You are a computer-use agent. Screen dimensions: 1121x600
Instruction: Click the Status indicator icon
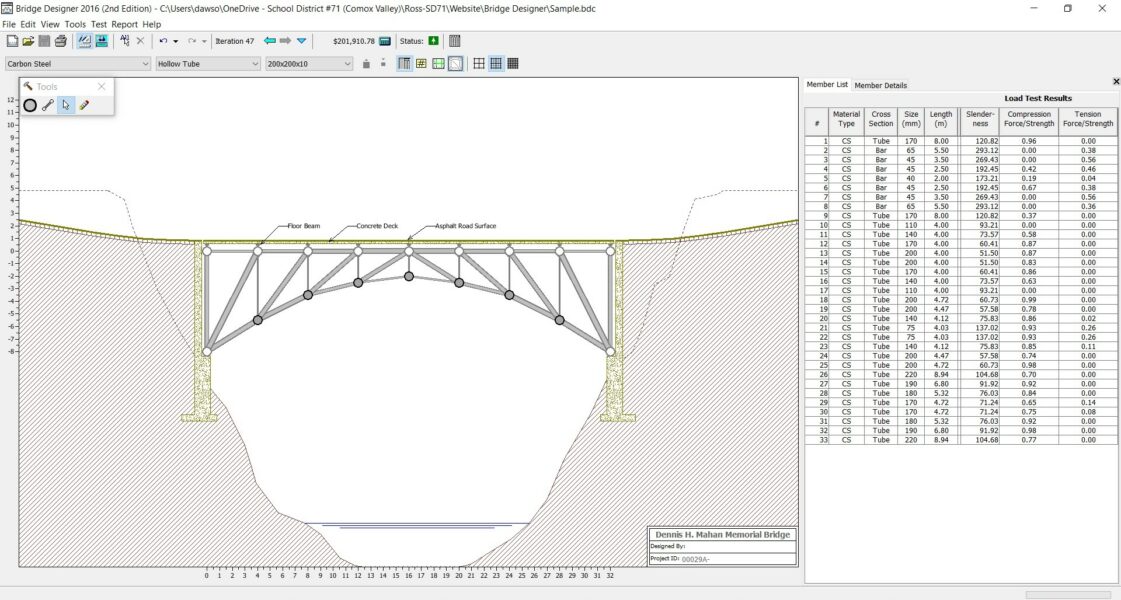point(433,41)
